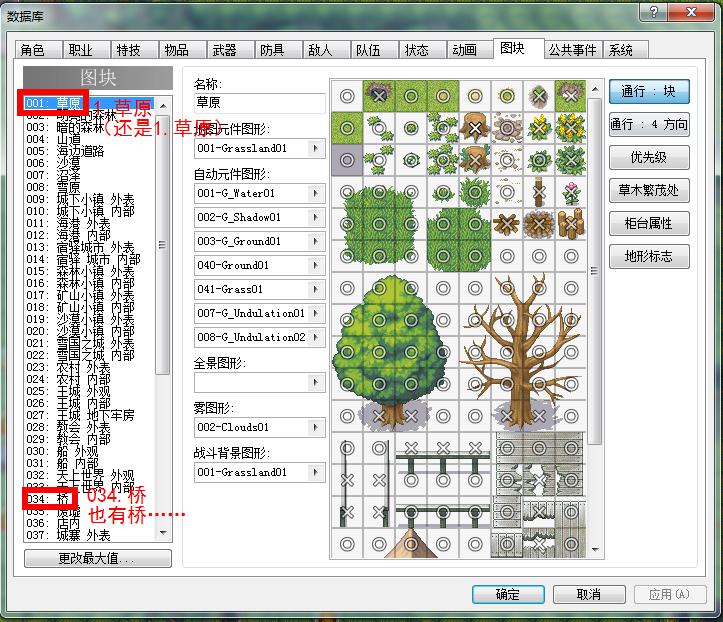This screenshot has width=723, height=622.
Task: Click the 名称 input field containing 草原
Action: click(x=260, y=102)
